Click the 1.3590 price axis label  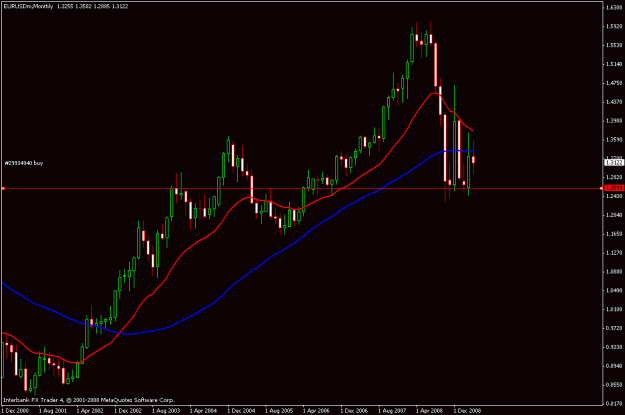(615, 140)
